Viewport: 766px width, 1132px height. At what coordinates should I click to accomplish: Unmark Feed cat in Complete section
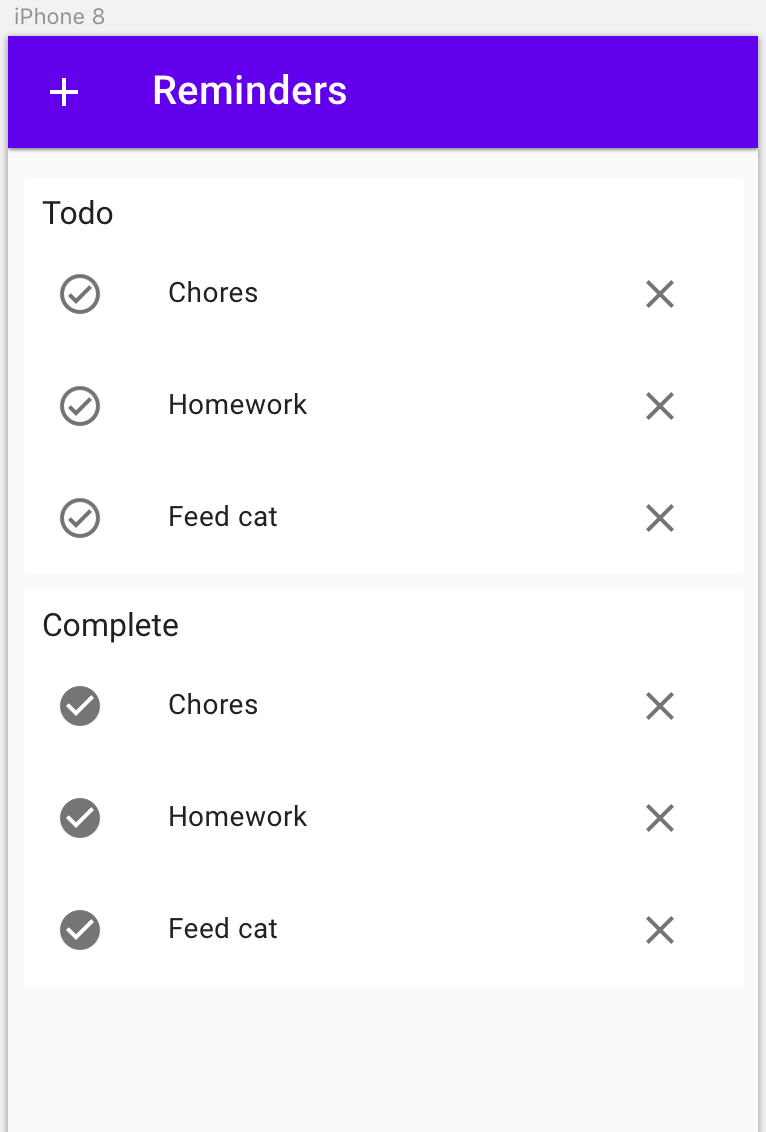tap(79, 930)
